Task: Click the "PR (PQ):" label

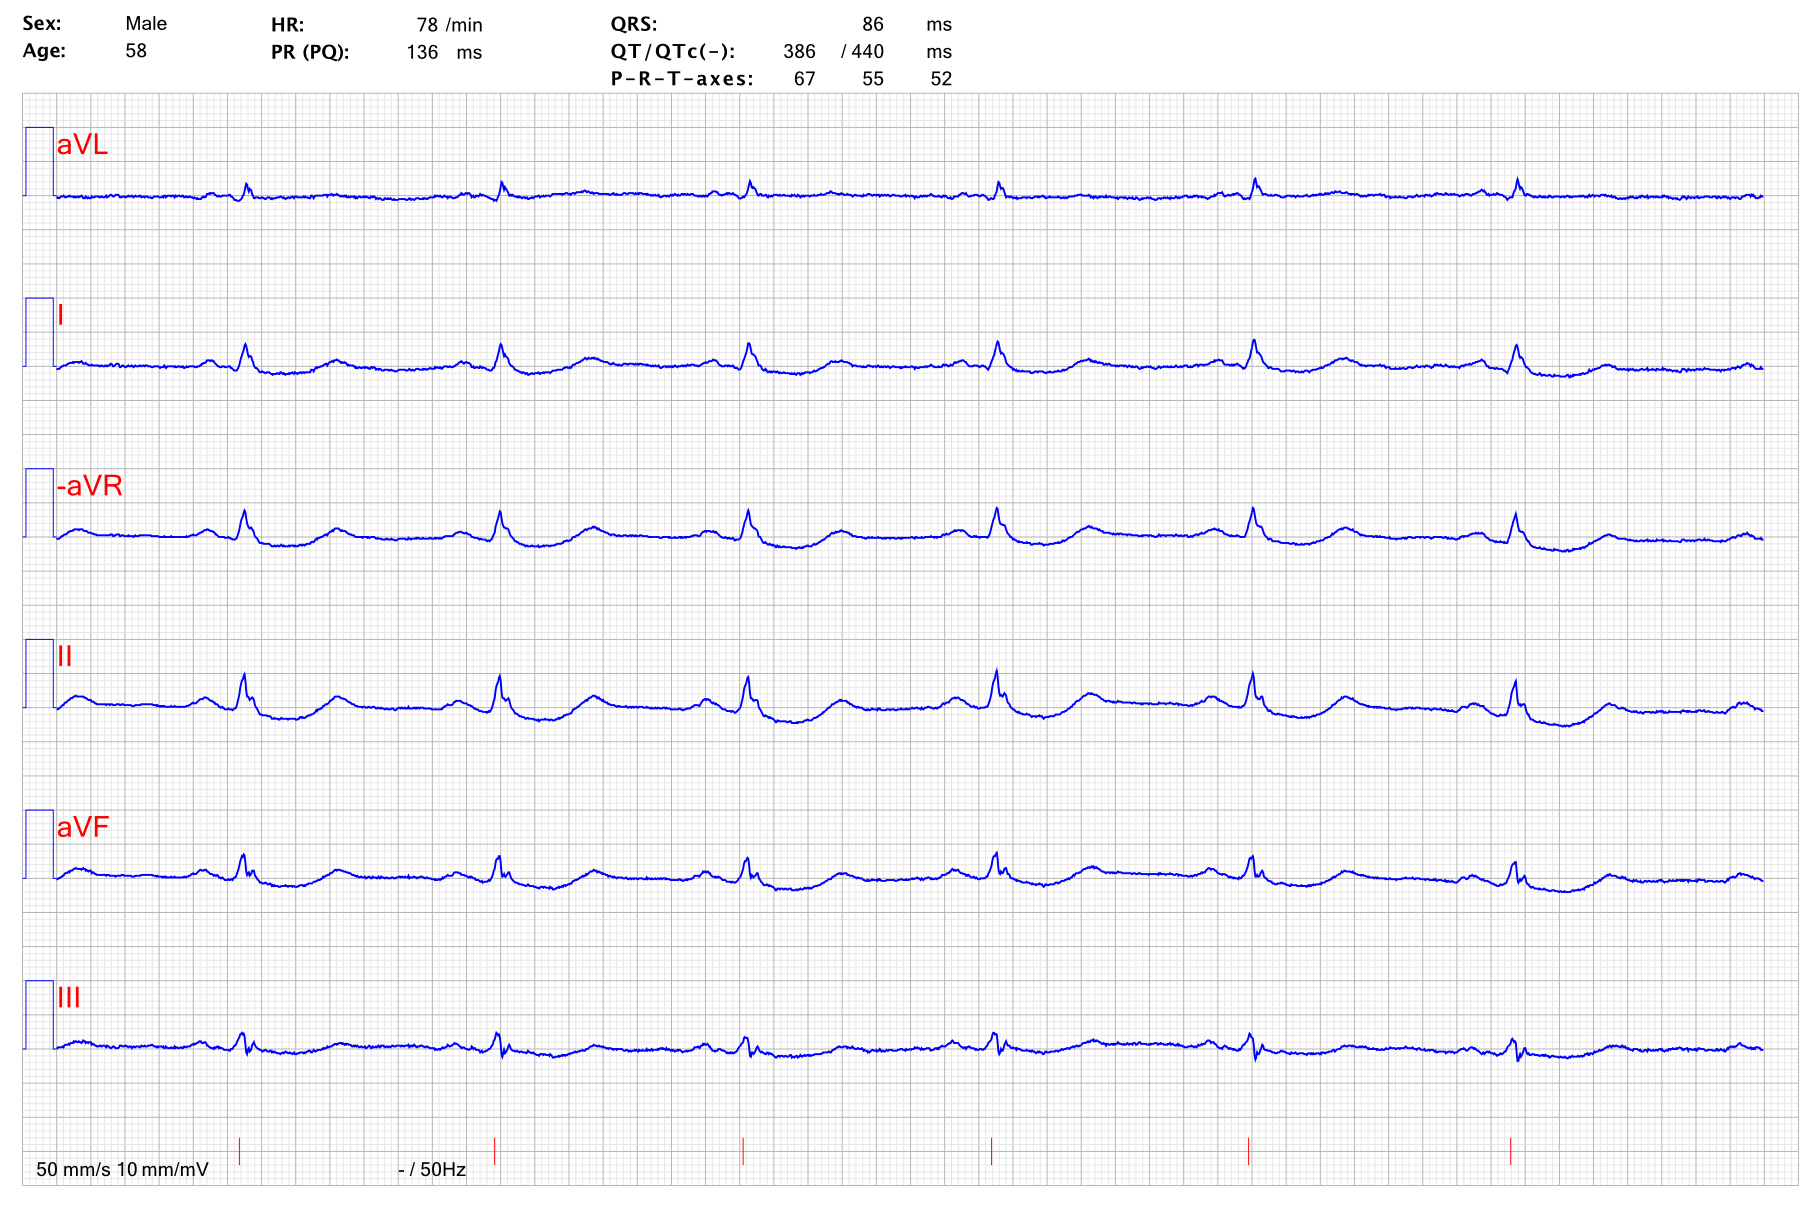Action: (x=310, y=52)
